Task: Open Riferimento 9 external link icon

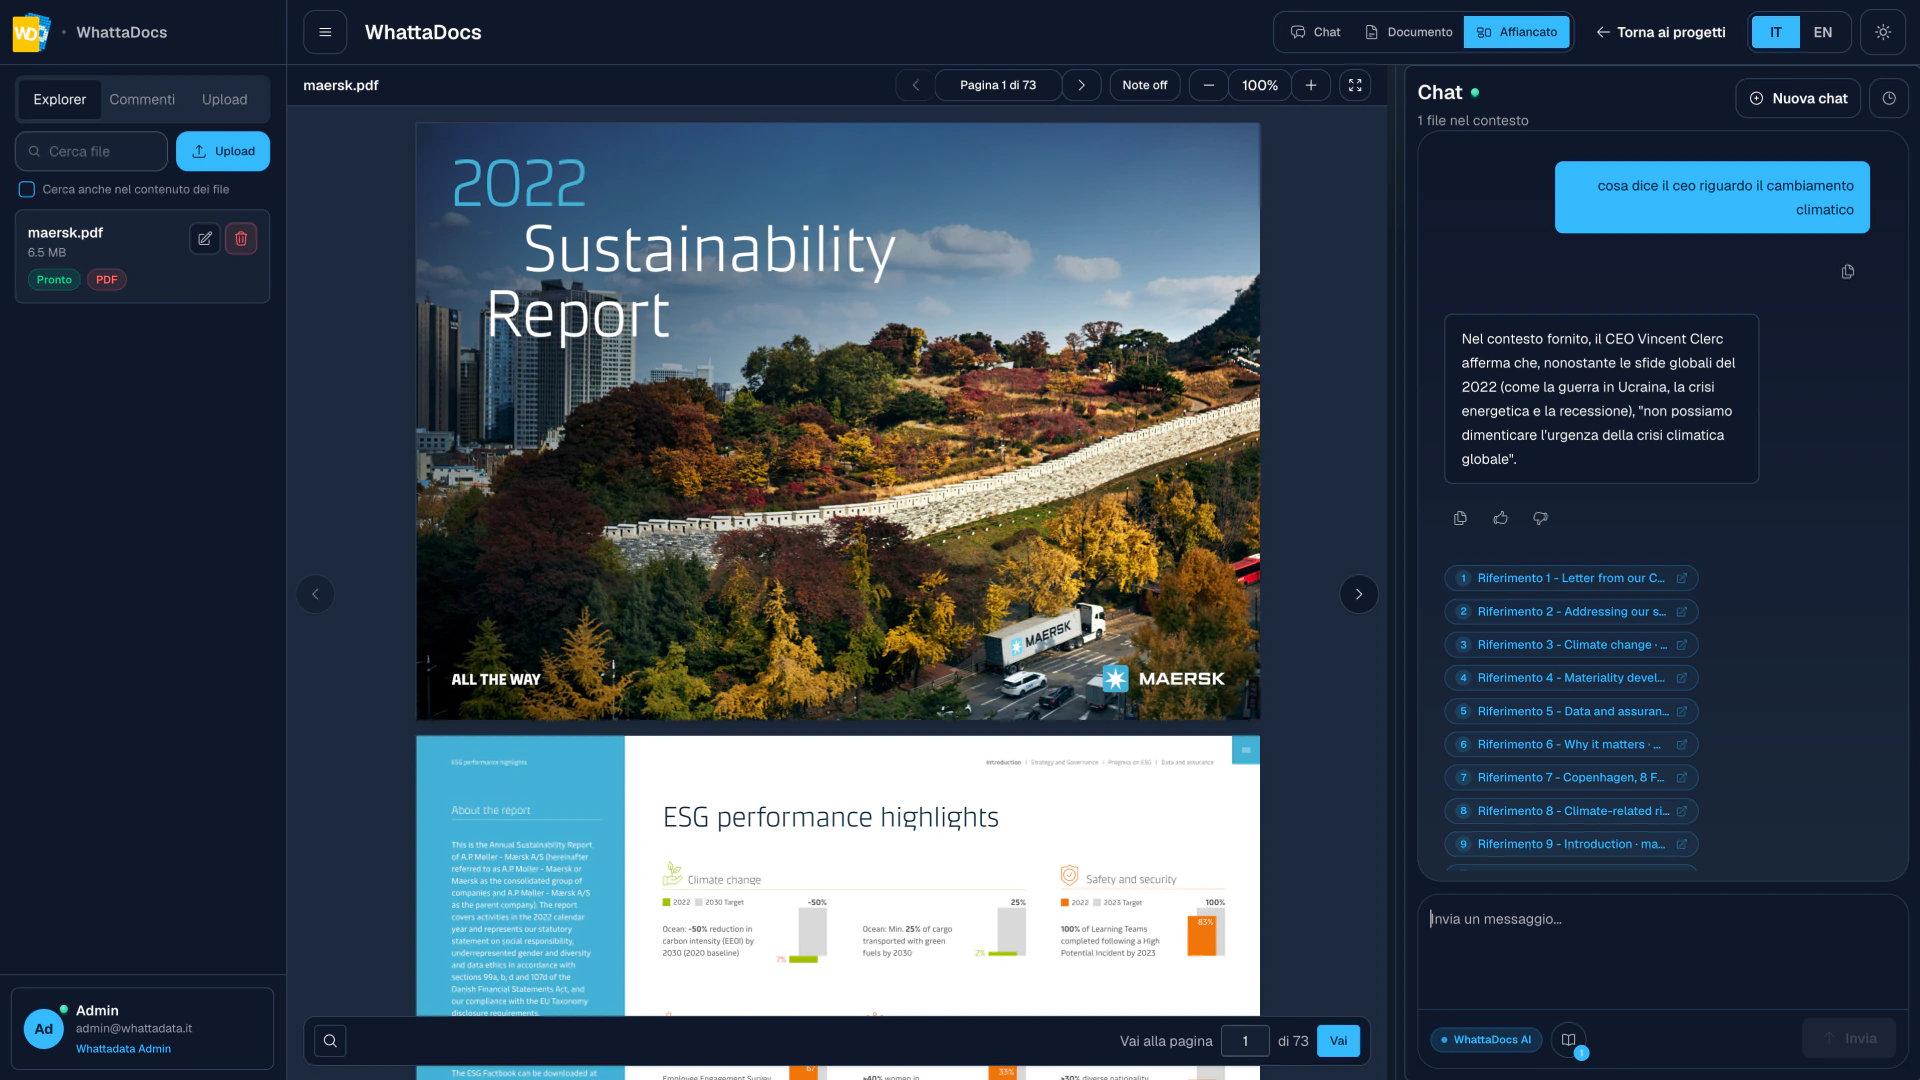Action: [x=1682, y=845]
